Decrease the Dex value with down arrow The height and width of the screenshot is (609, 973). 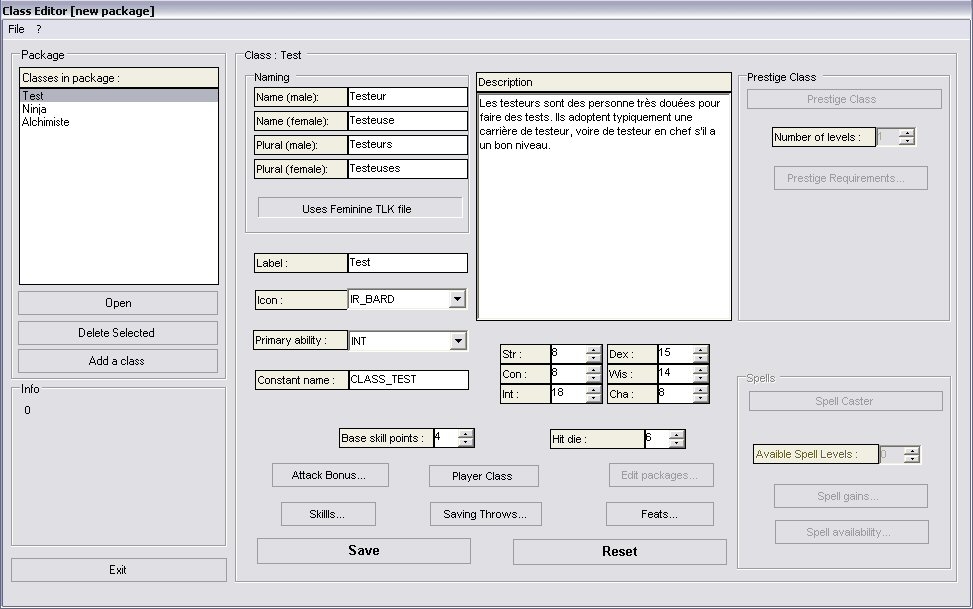pos(700,358)
